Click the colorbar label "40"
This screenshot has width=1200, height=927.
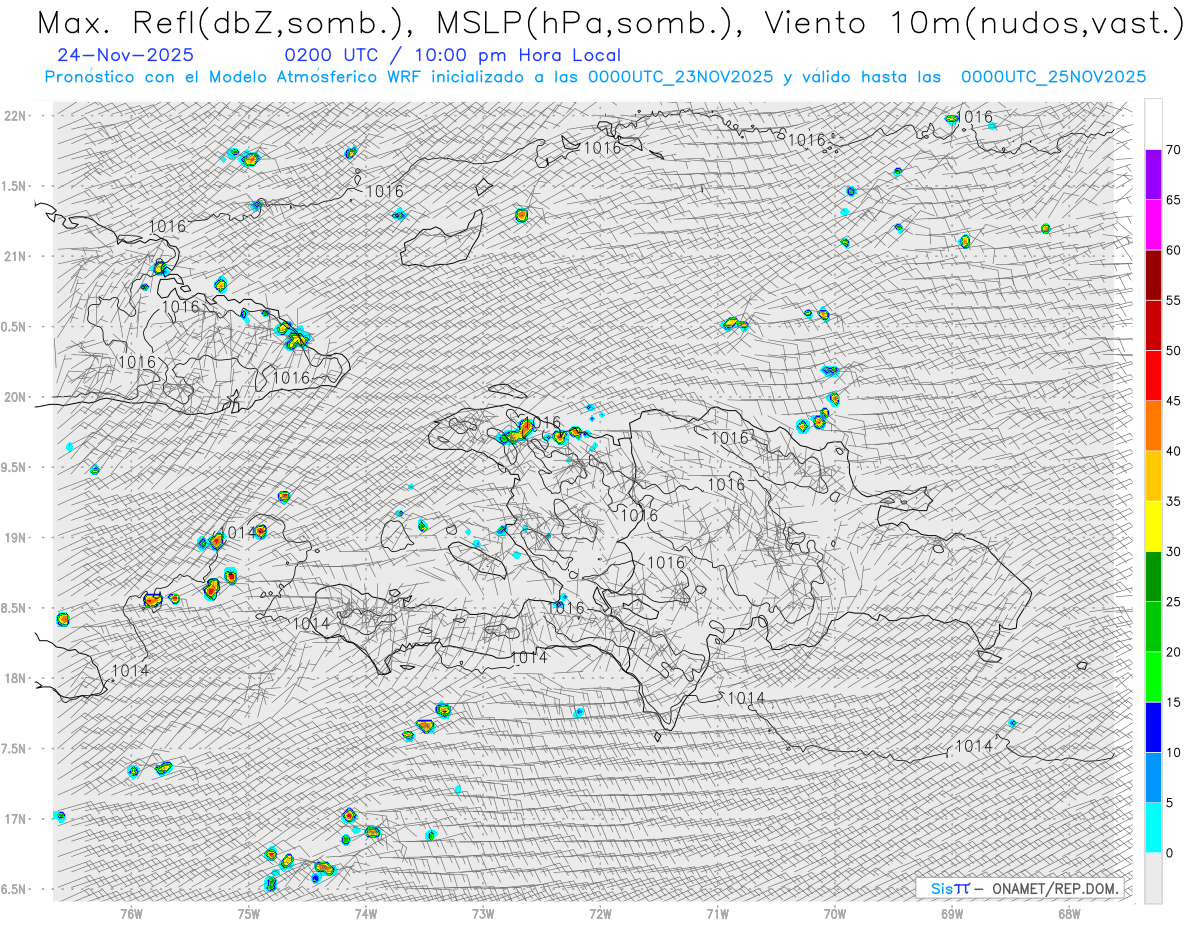1173,451
